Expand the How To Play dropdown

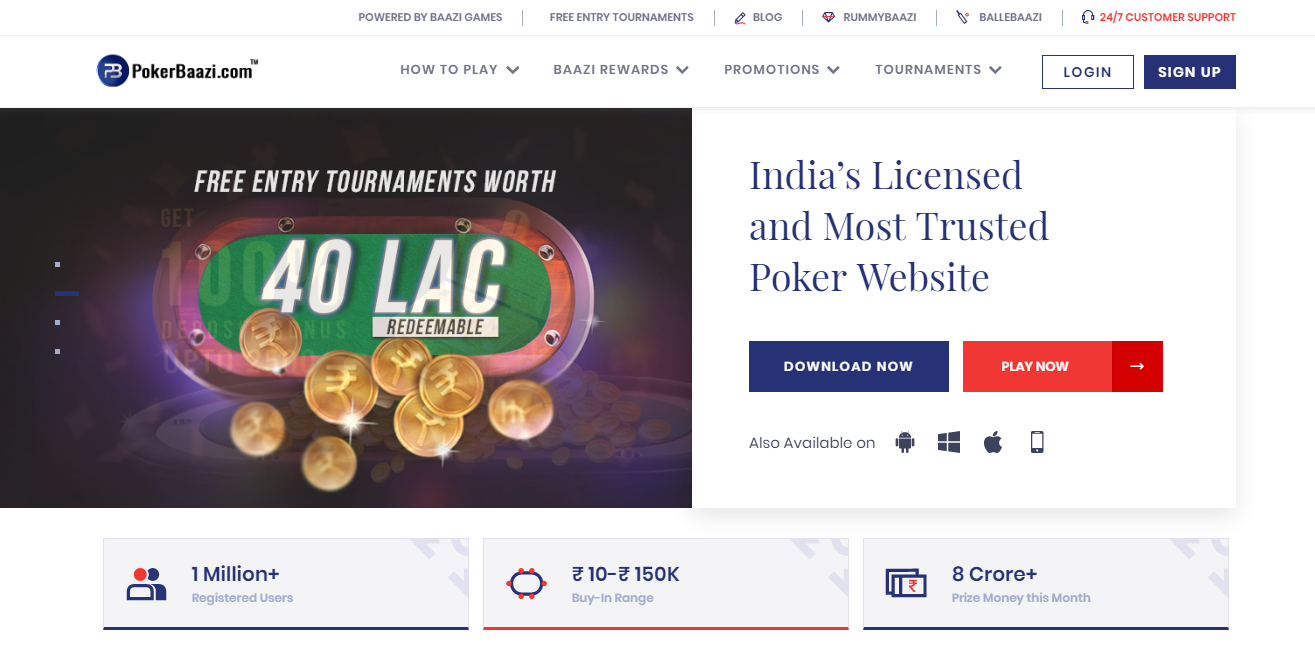pos(460,70)
